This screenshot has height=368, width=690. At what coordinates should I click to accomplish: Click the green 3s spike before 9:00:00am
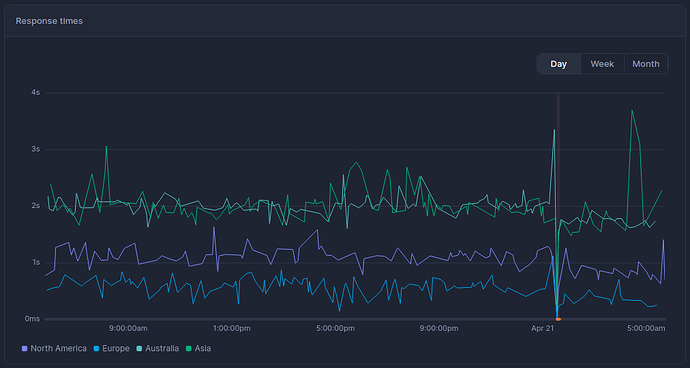[106, 146]
